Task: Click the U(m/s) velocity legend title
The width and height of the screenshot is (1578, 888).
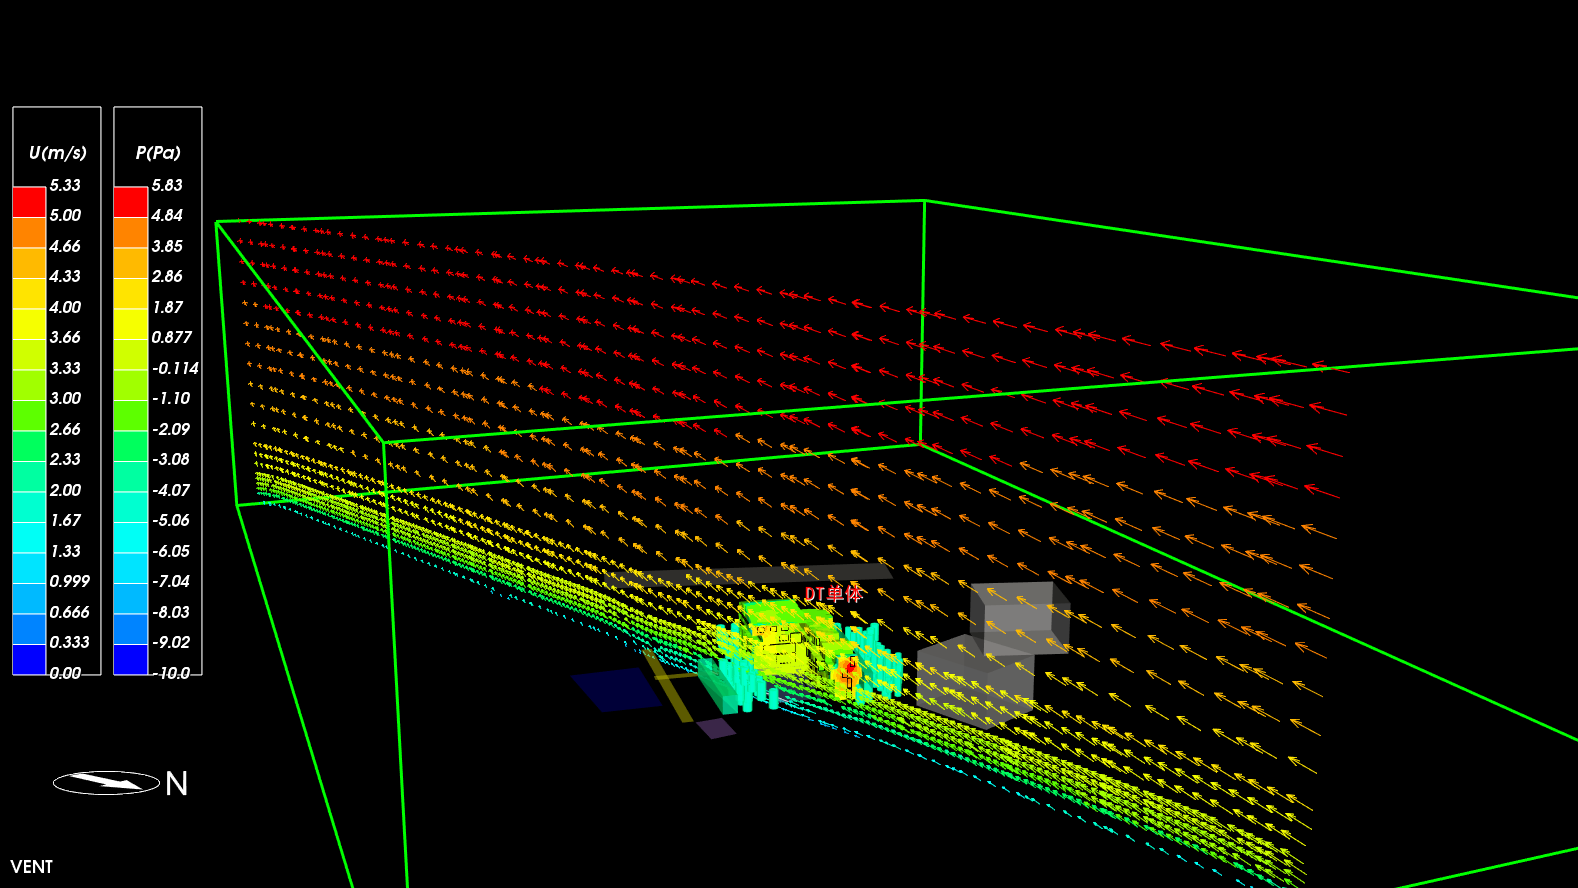Action: coord(57,153)
